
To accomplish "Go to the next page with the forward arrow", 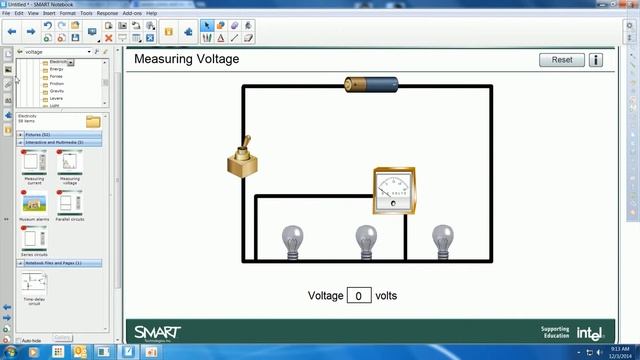I will [x=31, y=31].
